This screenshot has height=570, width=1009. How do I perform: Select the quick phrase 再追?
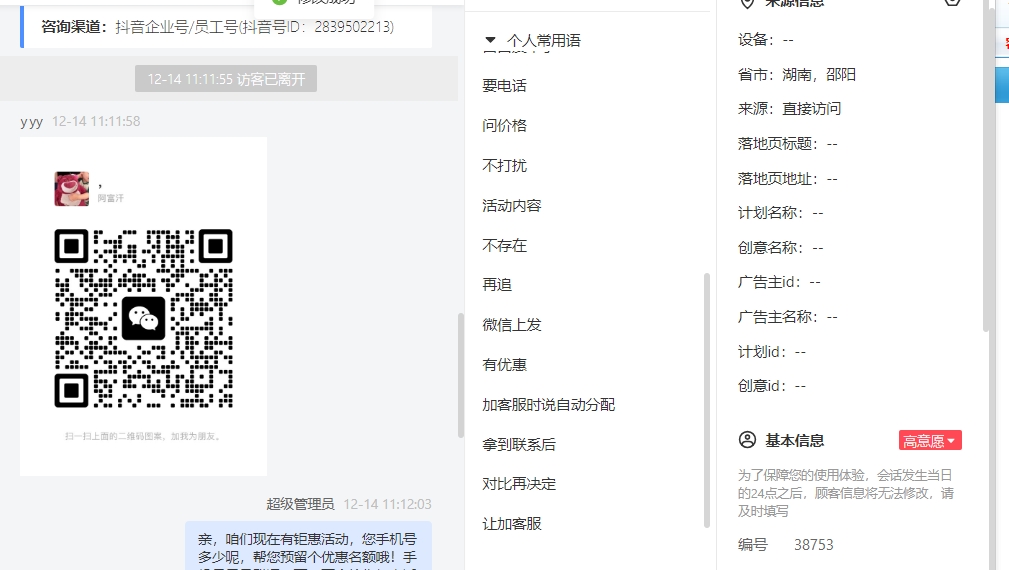coord(497,284)
